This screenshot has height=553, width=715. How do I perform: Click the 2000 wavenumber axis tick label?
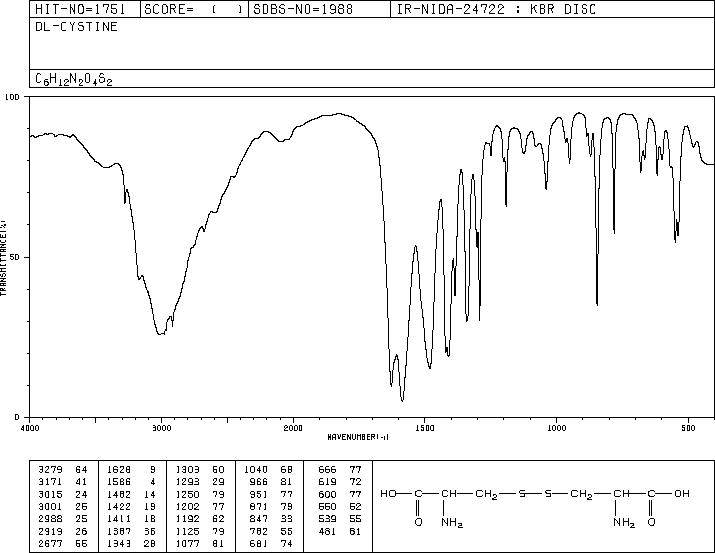293,428
